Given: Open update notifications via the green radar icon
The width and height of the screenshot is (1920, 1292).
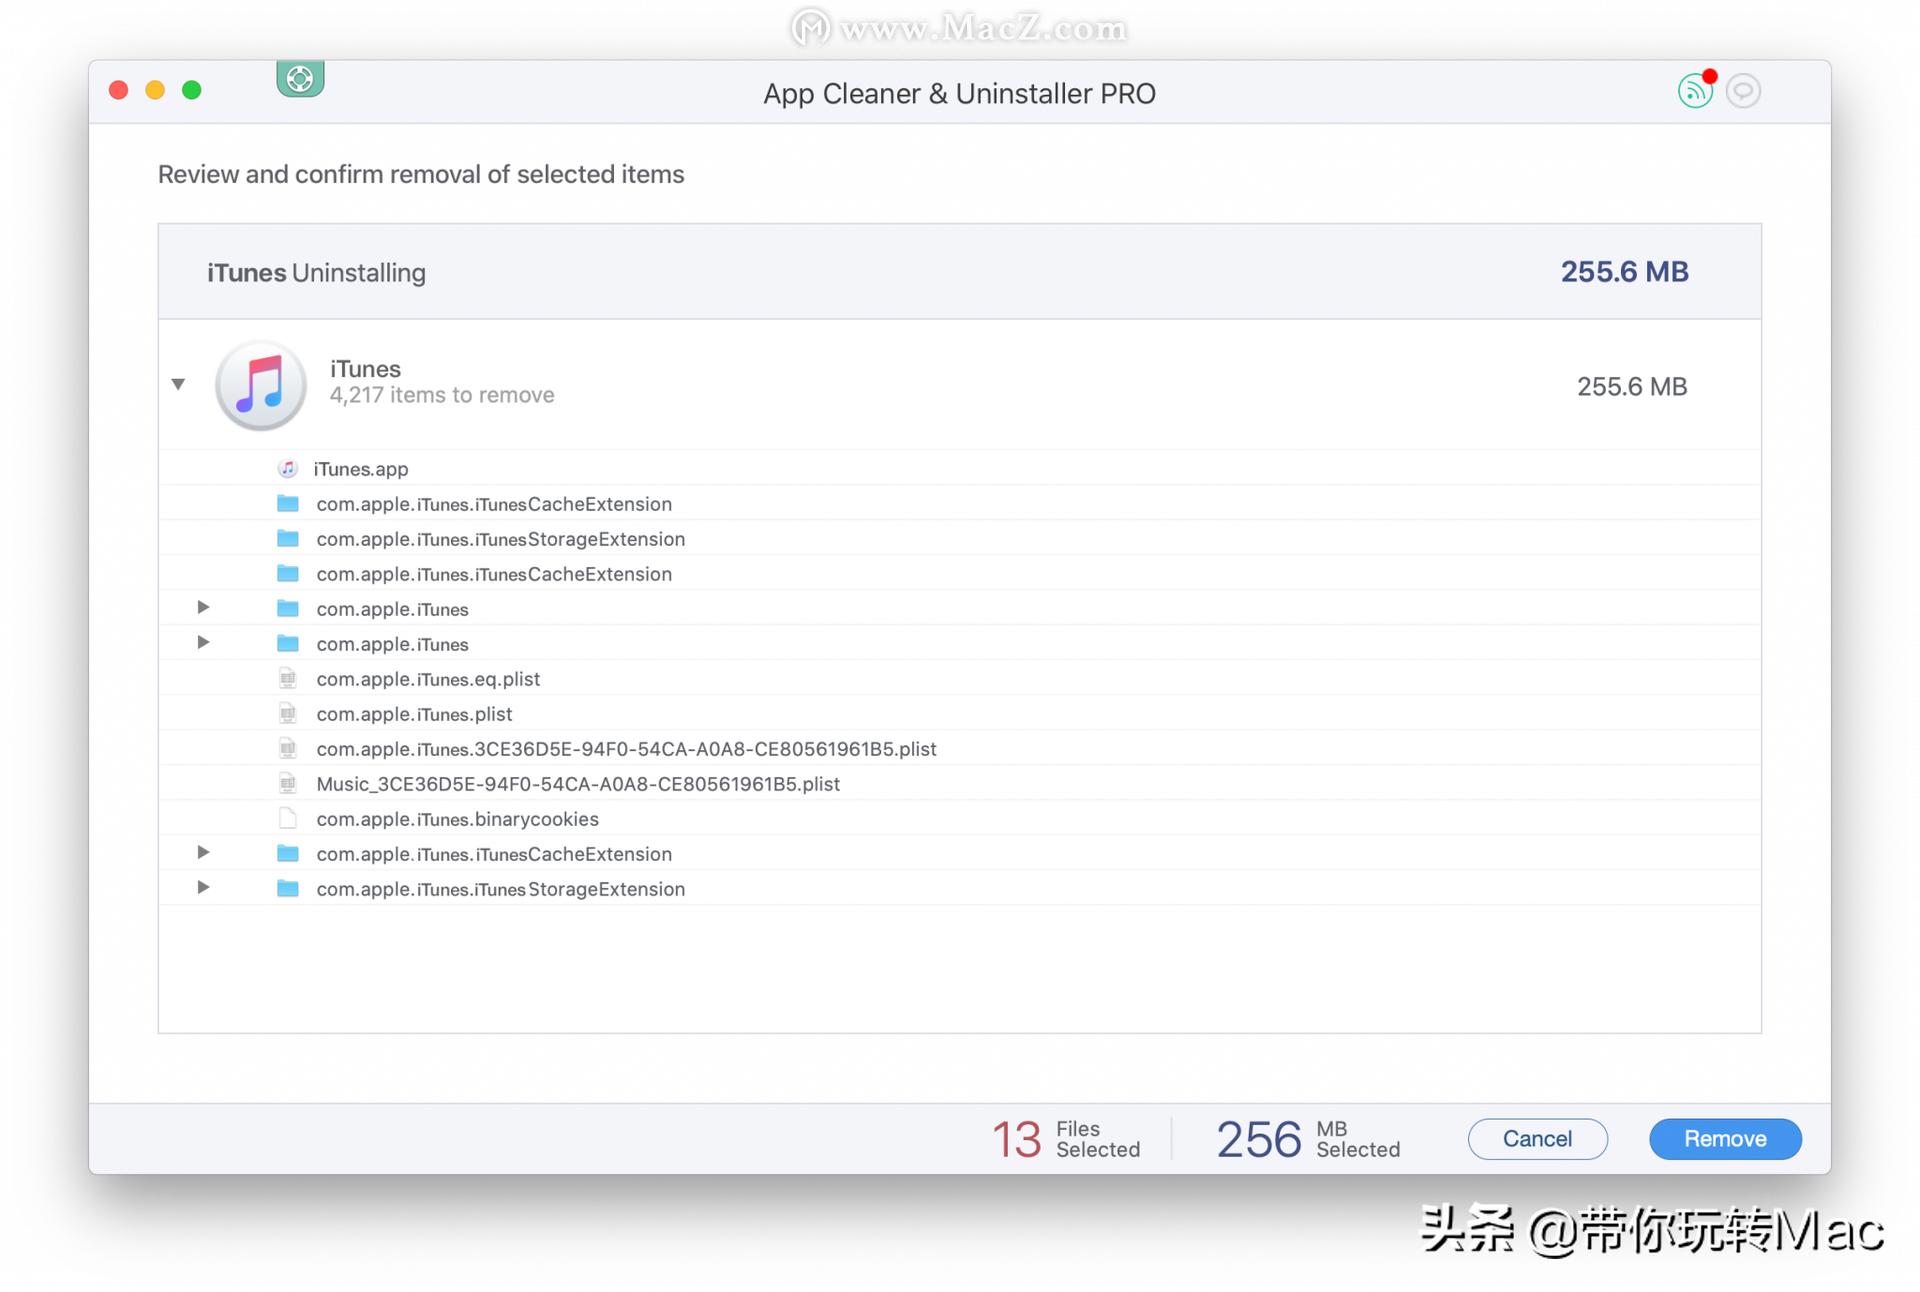Looking at the screenshot, I should (x=1694, y=90).
